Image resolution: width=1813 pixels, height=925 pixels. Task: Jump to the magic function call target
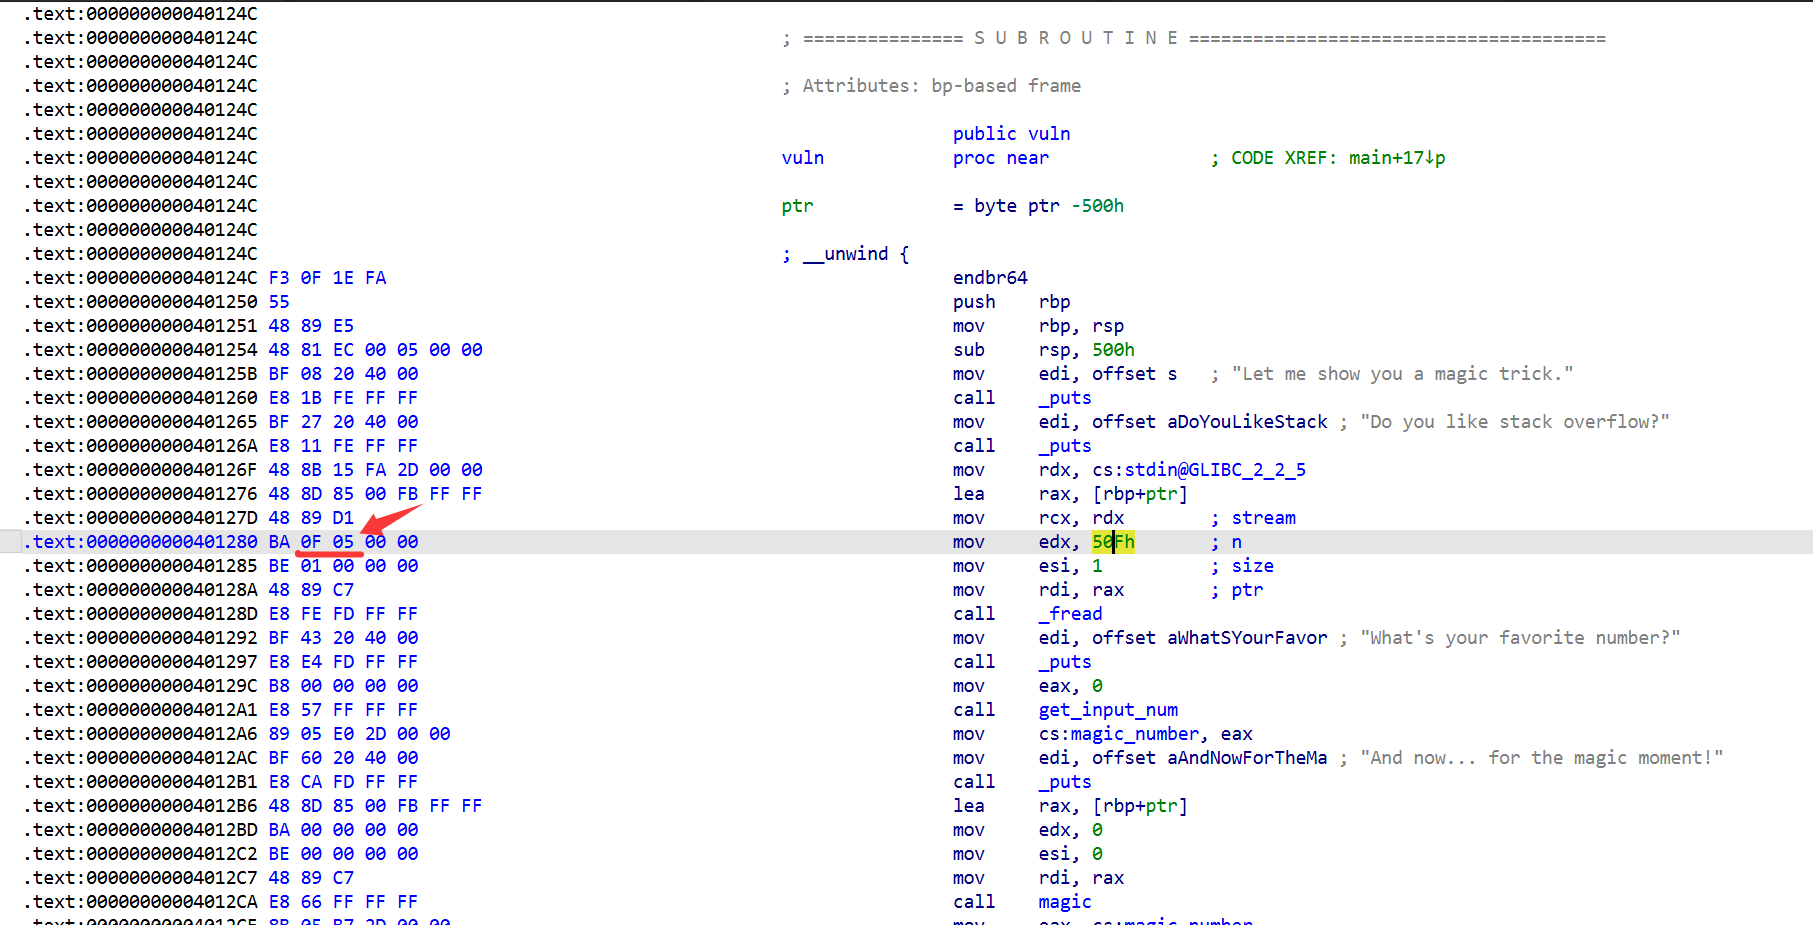point(1064,902)
